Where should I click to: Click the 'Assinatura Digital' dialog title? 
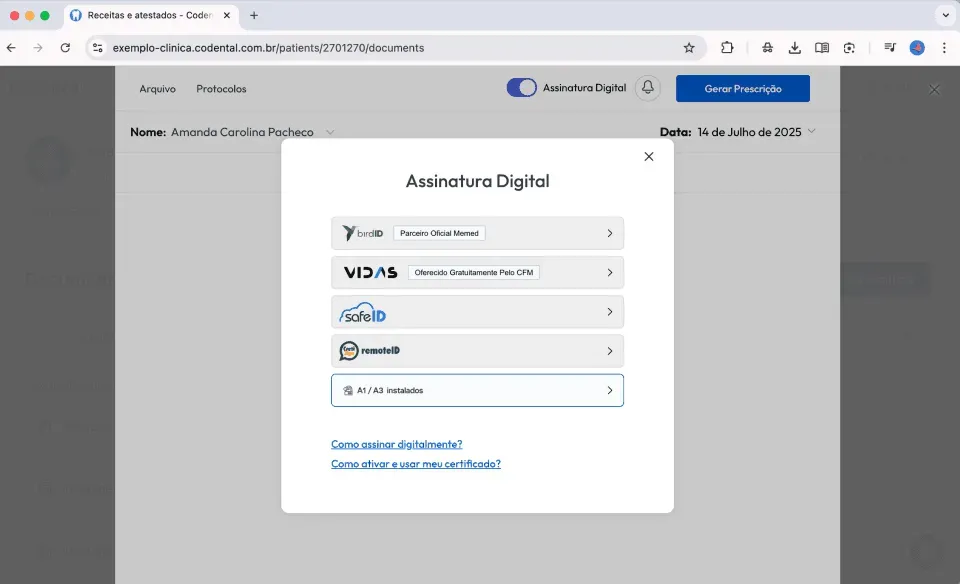(478, 181)
